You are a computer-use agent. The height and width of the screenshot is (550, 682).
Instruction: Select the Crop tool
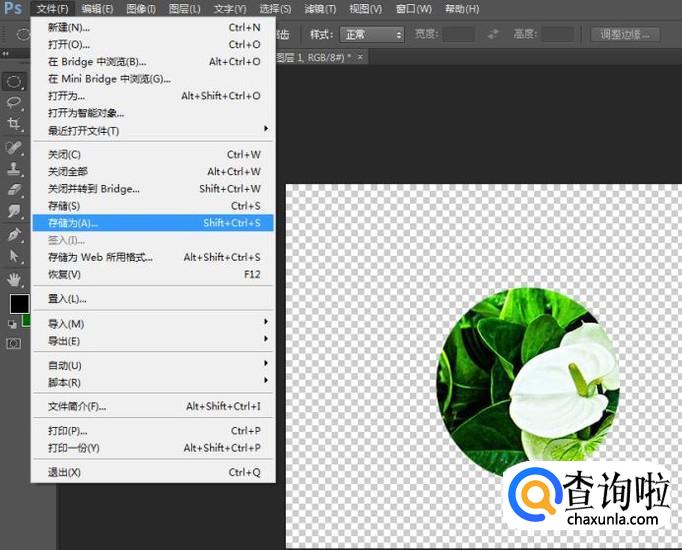[x=15, y=124]
